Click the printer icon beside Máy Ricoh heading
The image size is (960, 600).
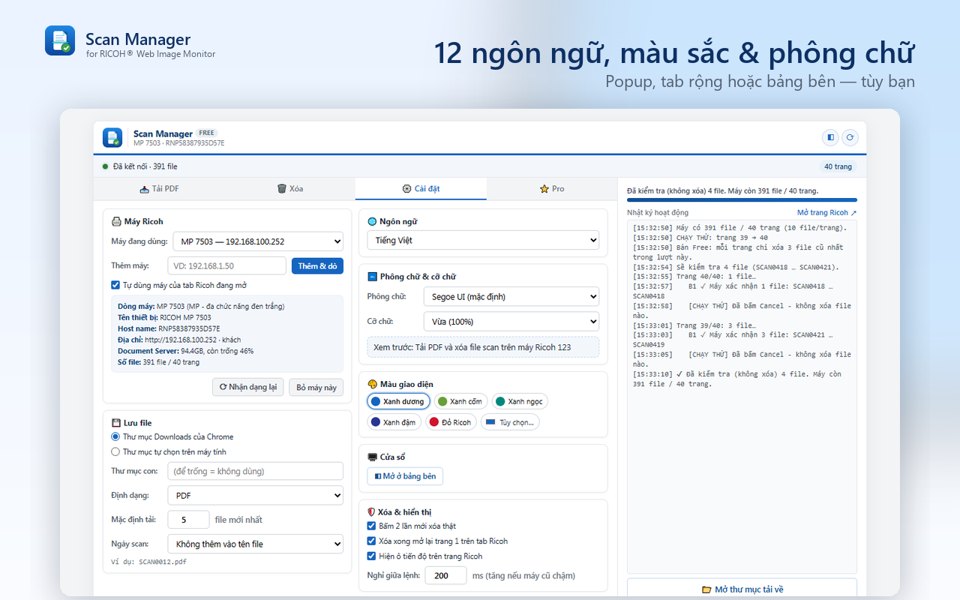[116, 222]
